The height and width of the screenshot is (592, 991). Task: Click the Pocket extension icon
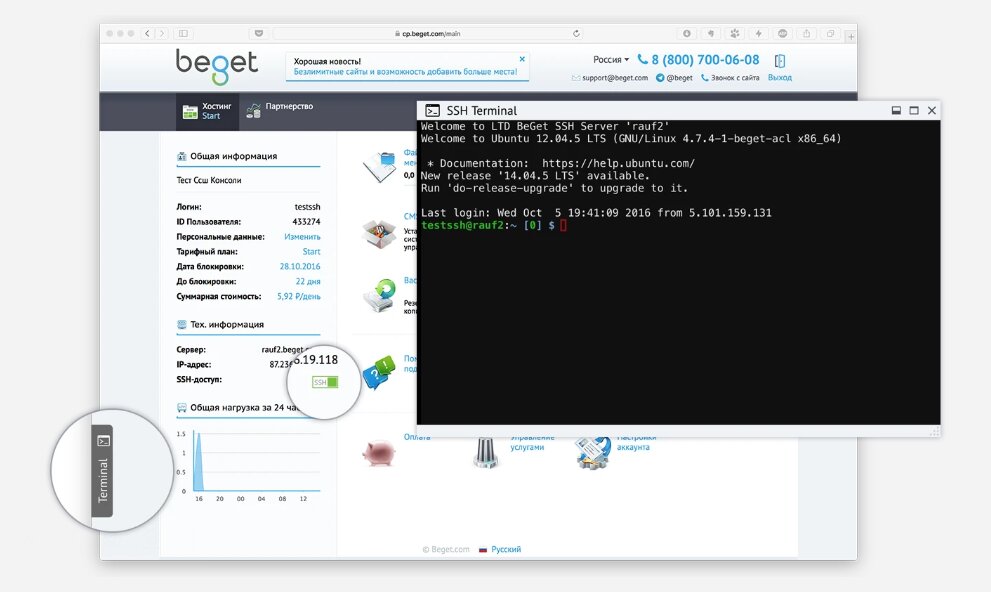tap(258, 33)
